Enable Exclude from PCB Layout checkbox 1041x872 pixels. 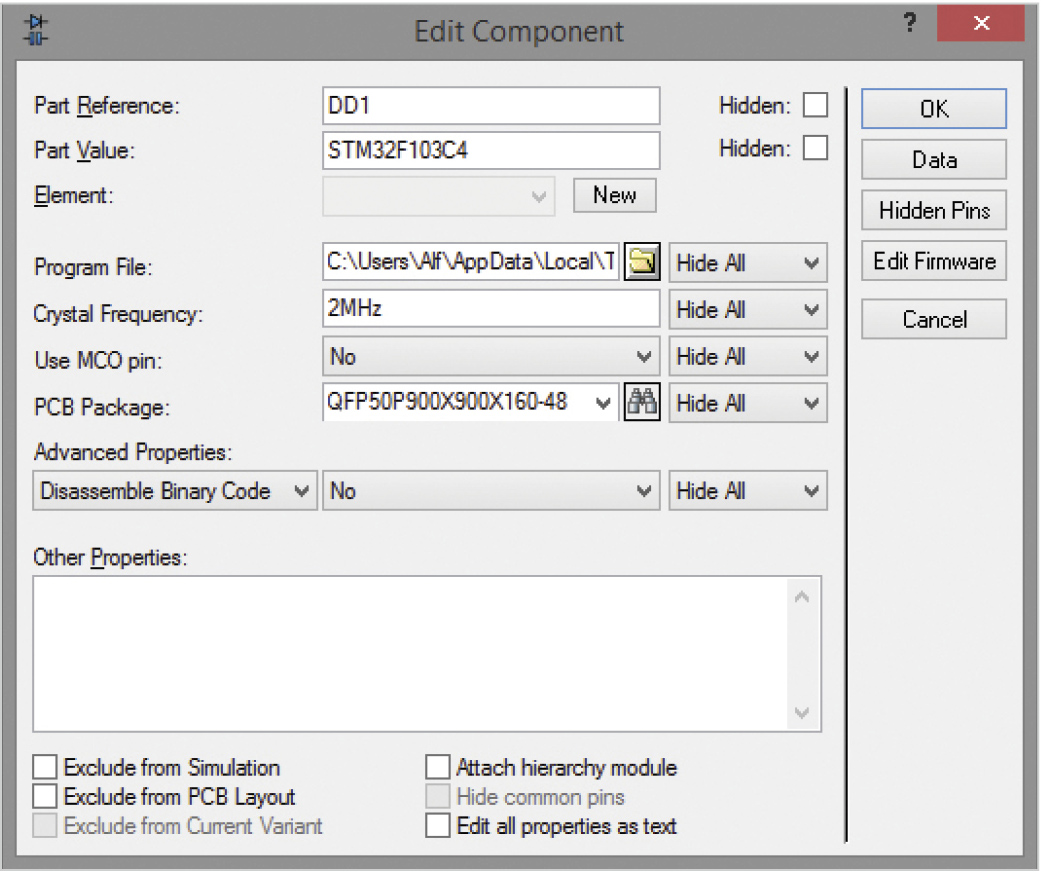coord(44,796)
